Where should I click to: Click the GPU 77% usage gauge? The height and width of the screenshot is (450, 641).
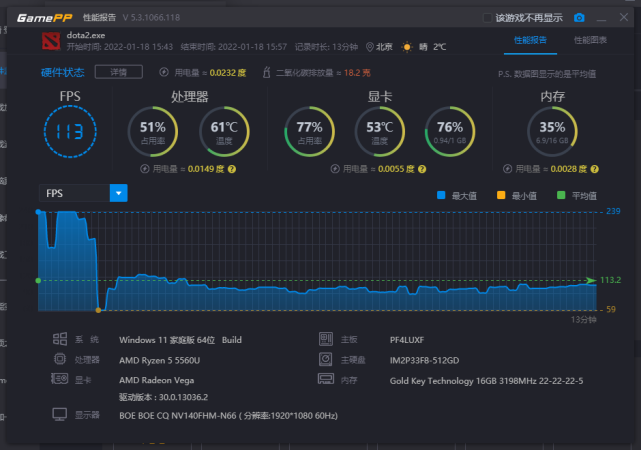(x=309, y=132)
